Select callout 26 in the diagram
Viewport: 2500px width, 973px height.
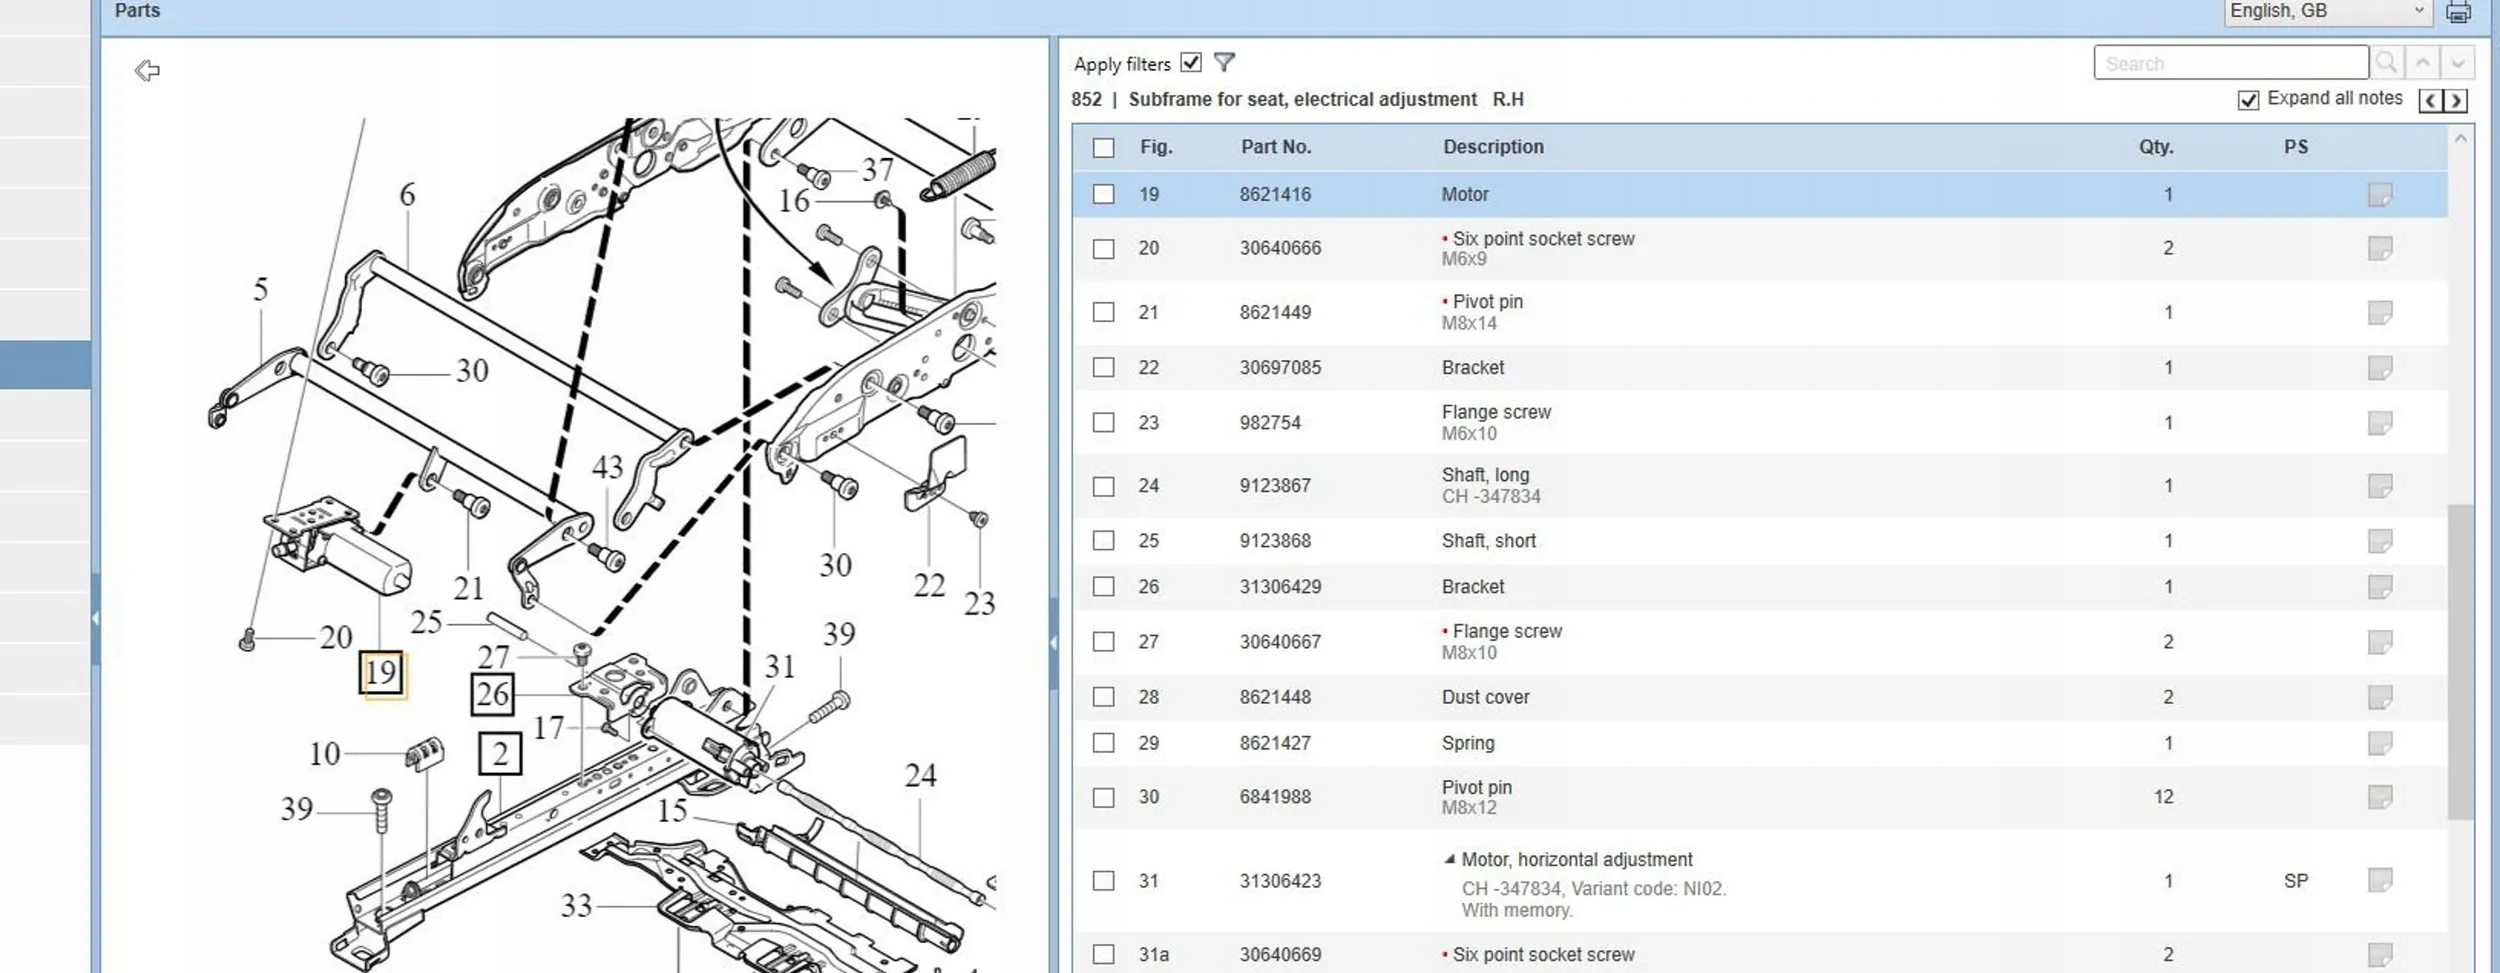tap(492, 694)
